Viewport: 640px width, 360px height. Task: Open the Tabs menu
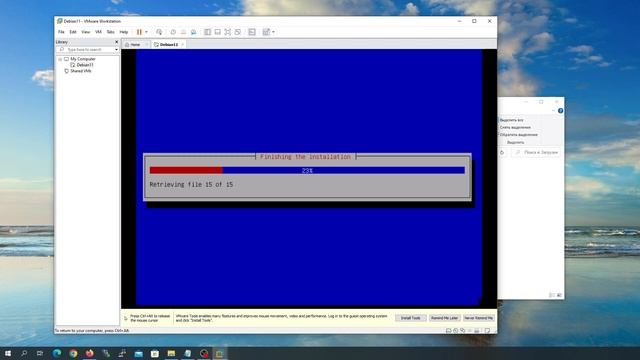tap(111, 32)
